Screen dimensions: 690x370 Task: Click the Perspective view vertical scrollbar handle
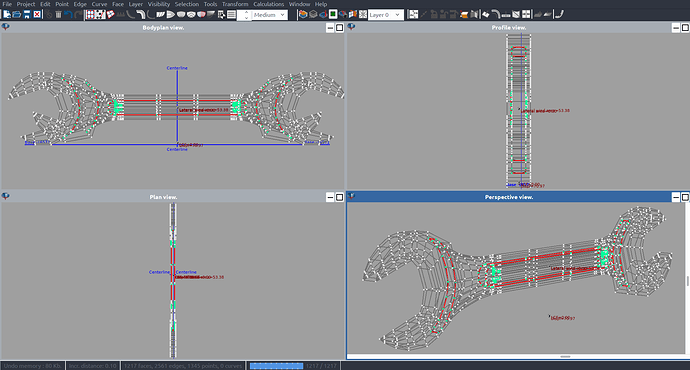pyautogui.click(x=687, y=281)
